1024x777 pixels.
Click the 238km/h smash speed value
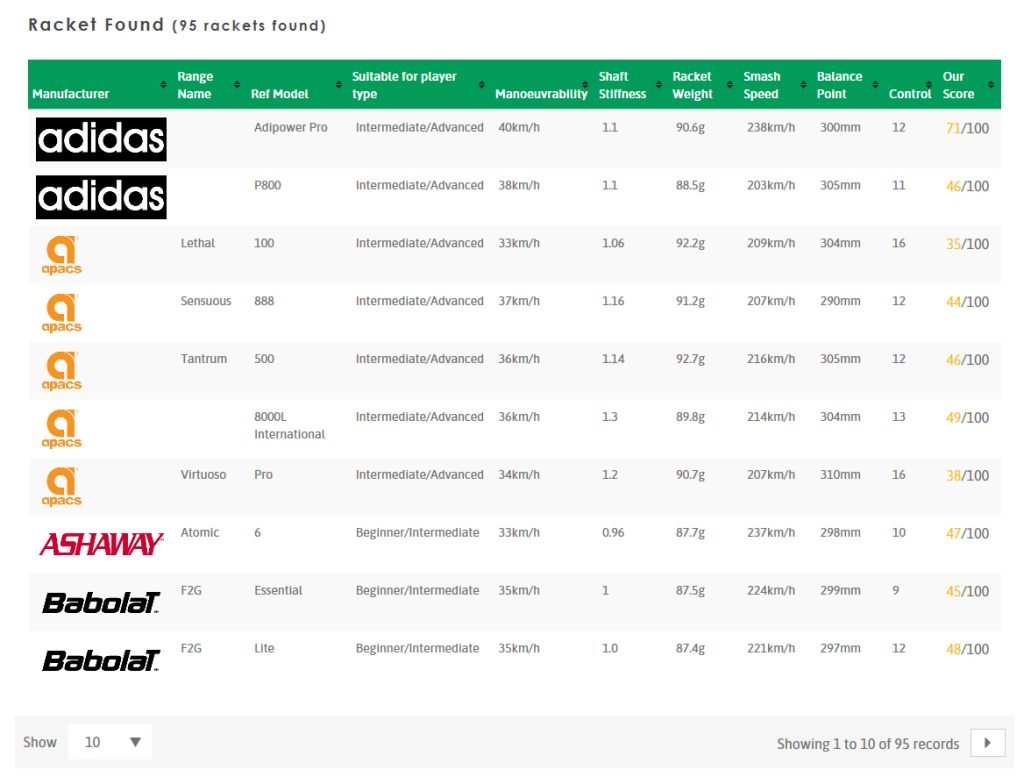click(x=771, y=127)
